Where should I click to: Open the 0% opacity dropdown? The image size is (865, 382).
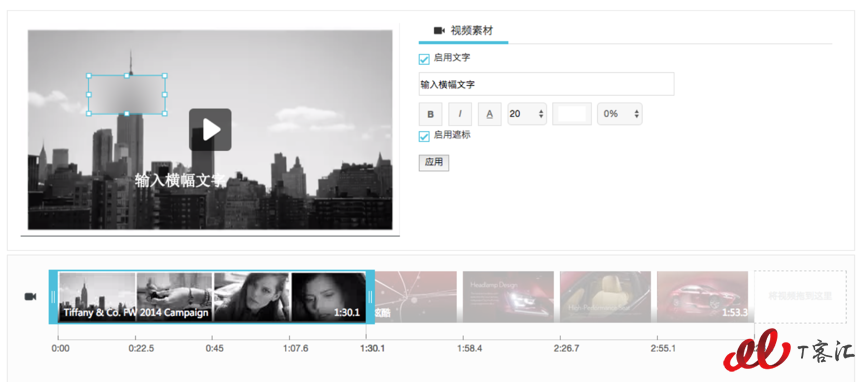620,114
